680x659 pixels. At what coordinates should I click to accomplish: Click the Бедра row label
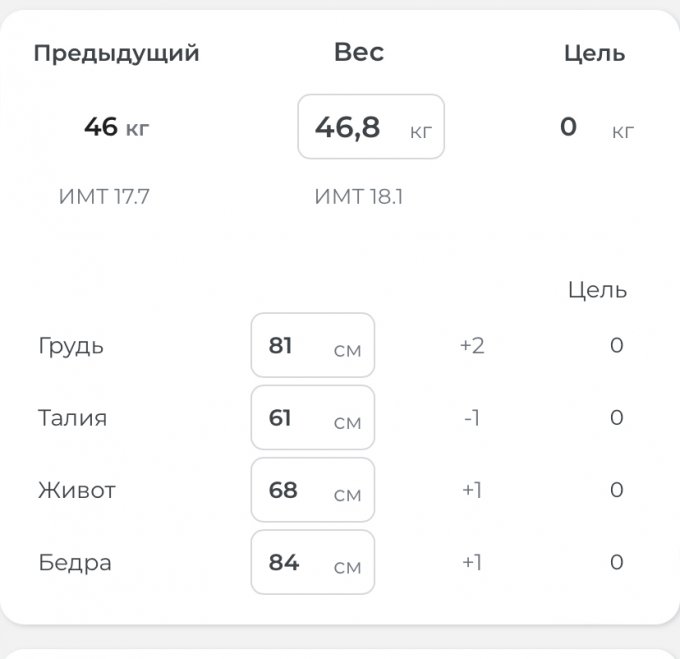(x=75, y=562)
